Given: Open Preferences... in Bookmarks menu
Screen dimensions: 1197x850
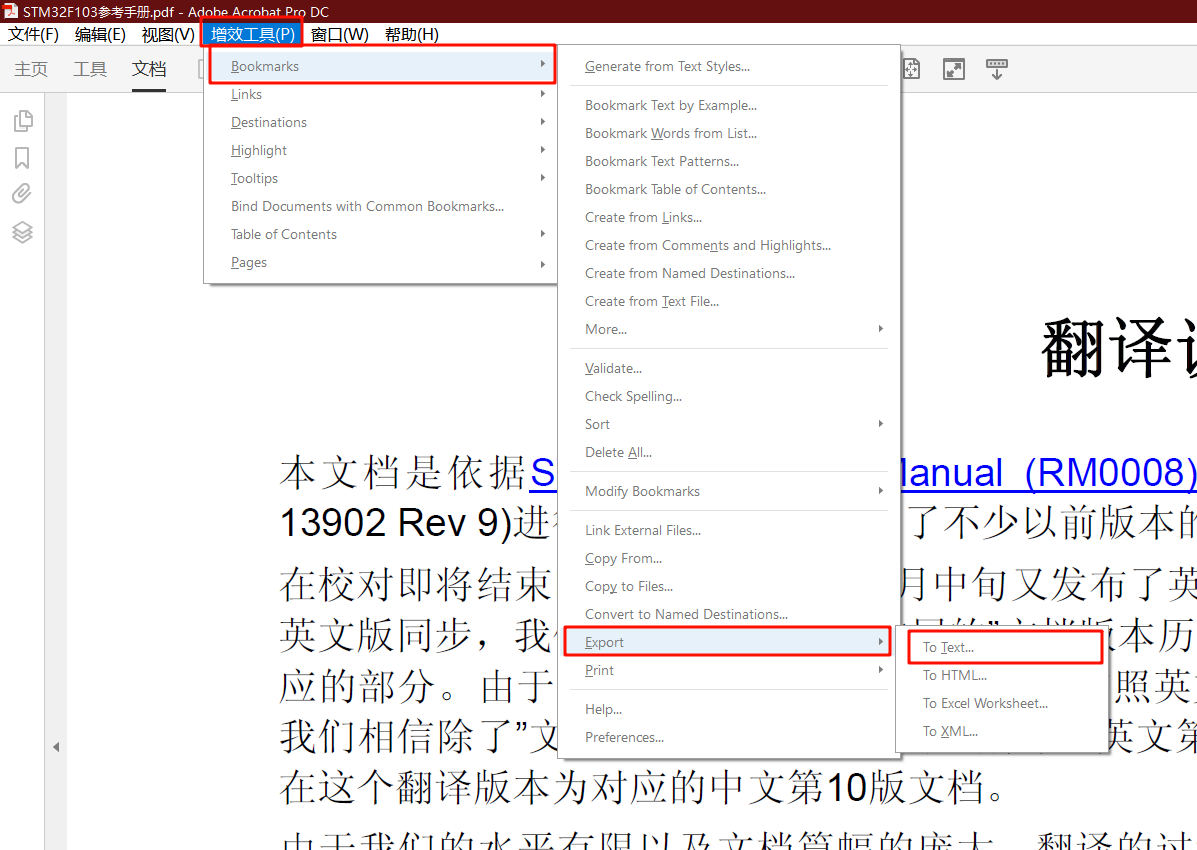Looking at the screenshot, I should pos(729,738).
